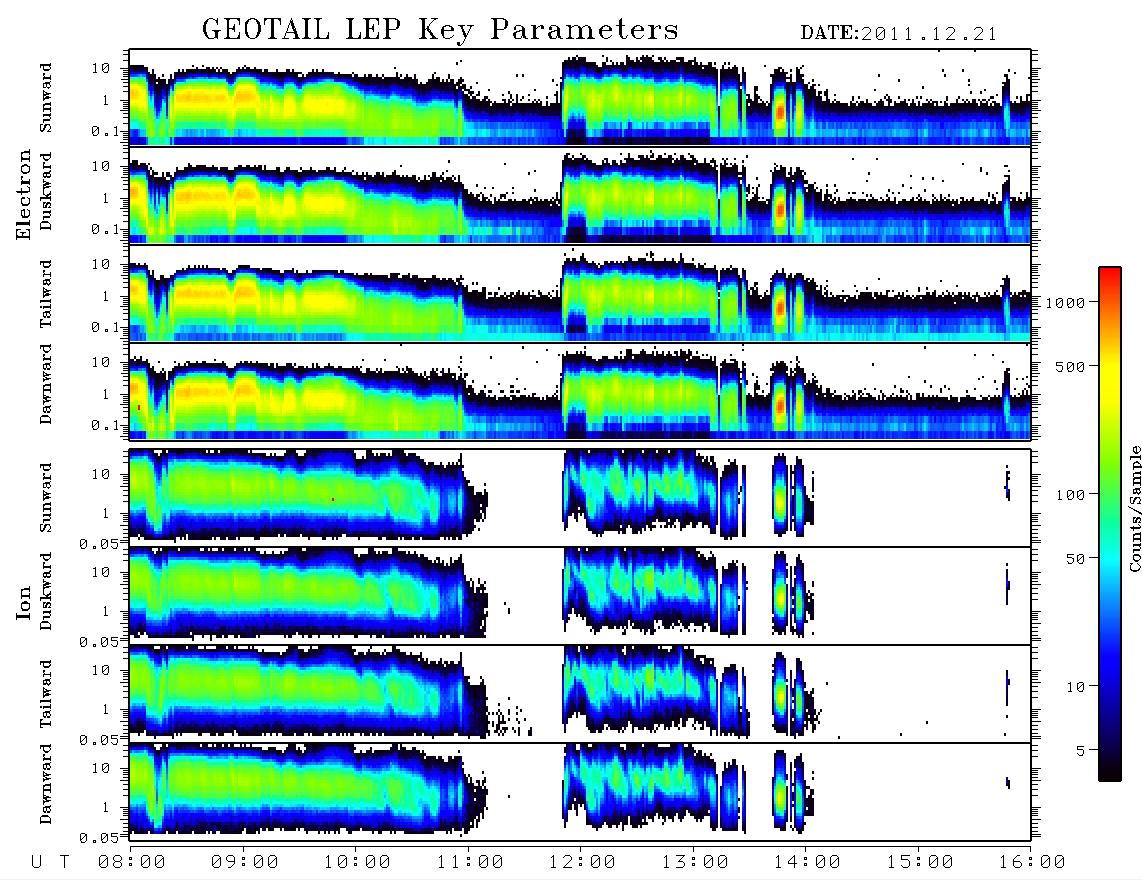The height and width of the screenshot is (880, 1142).
Task: Click the Electron Duskward spectrogram panel
Action: pyautogui.click(x=580, y=195)
